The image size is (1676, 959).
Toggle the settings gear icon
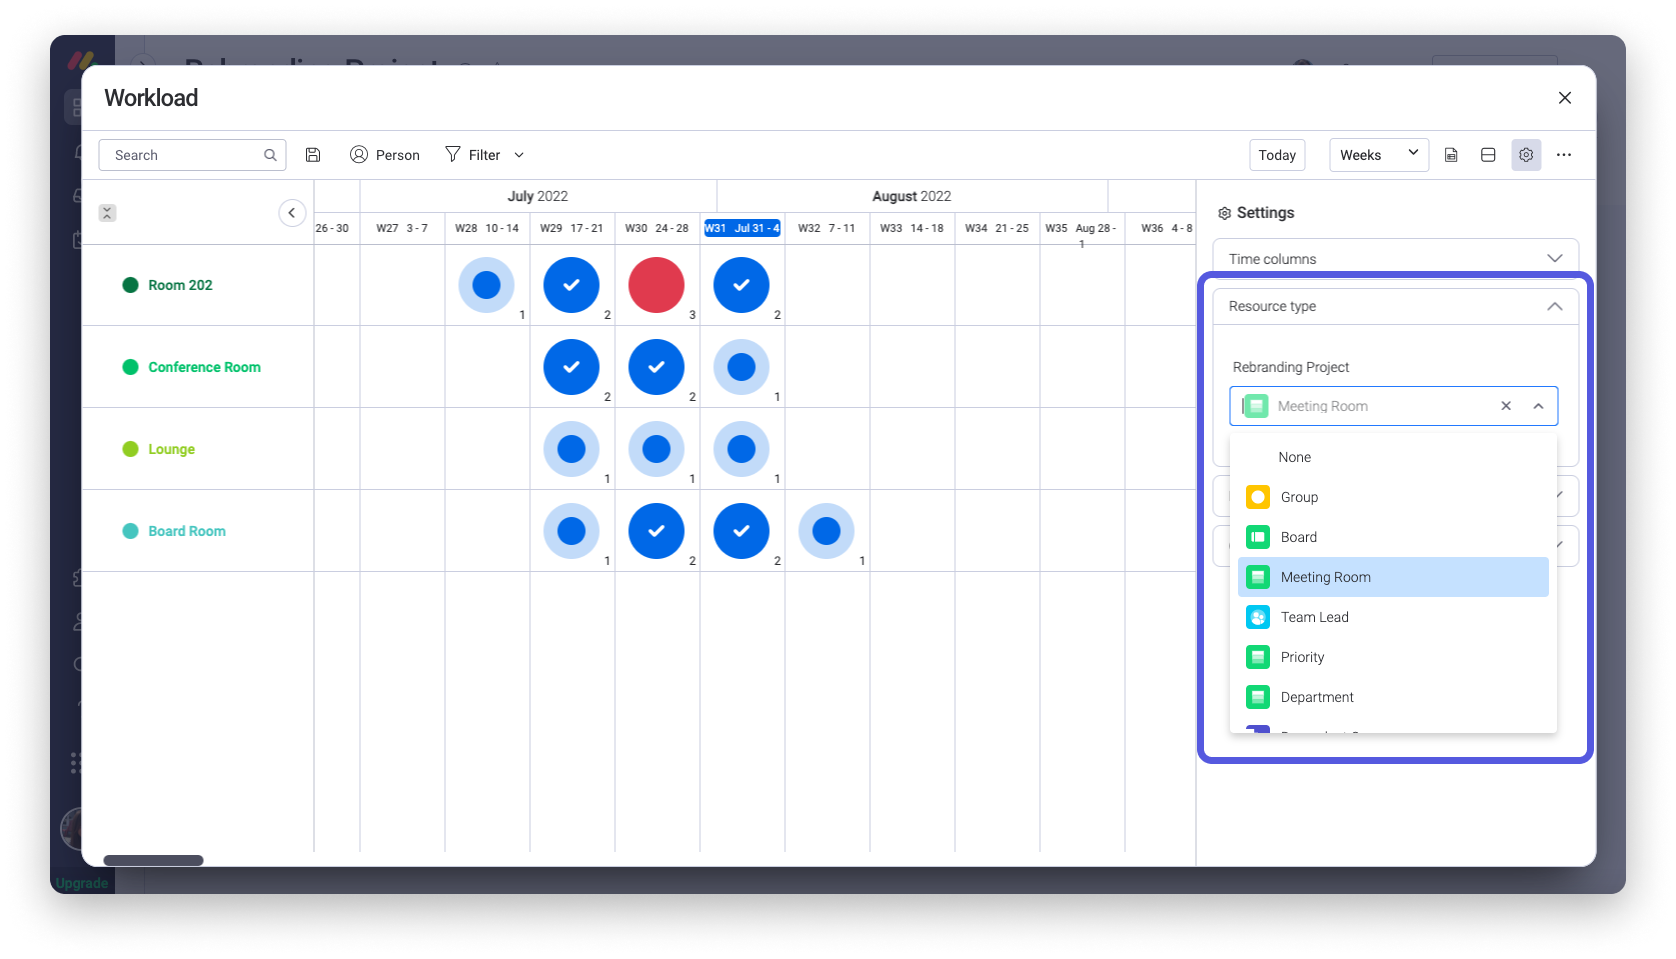[x=1526, y=155]
